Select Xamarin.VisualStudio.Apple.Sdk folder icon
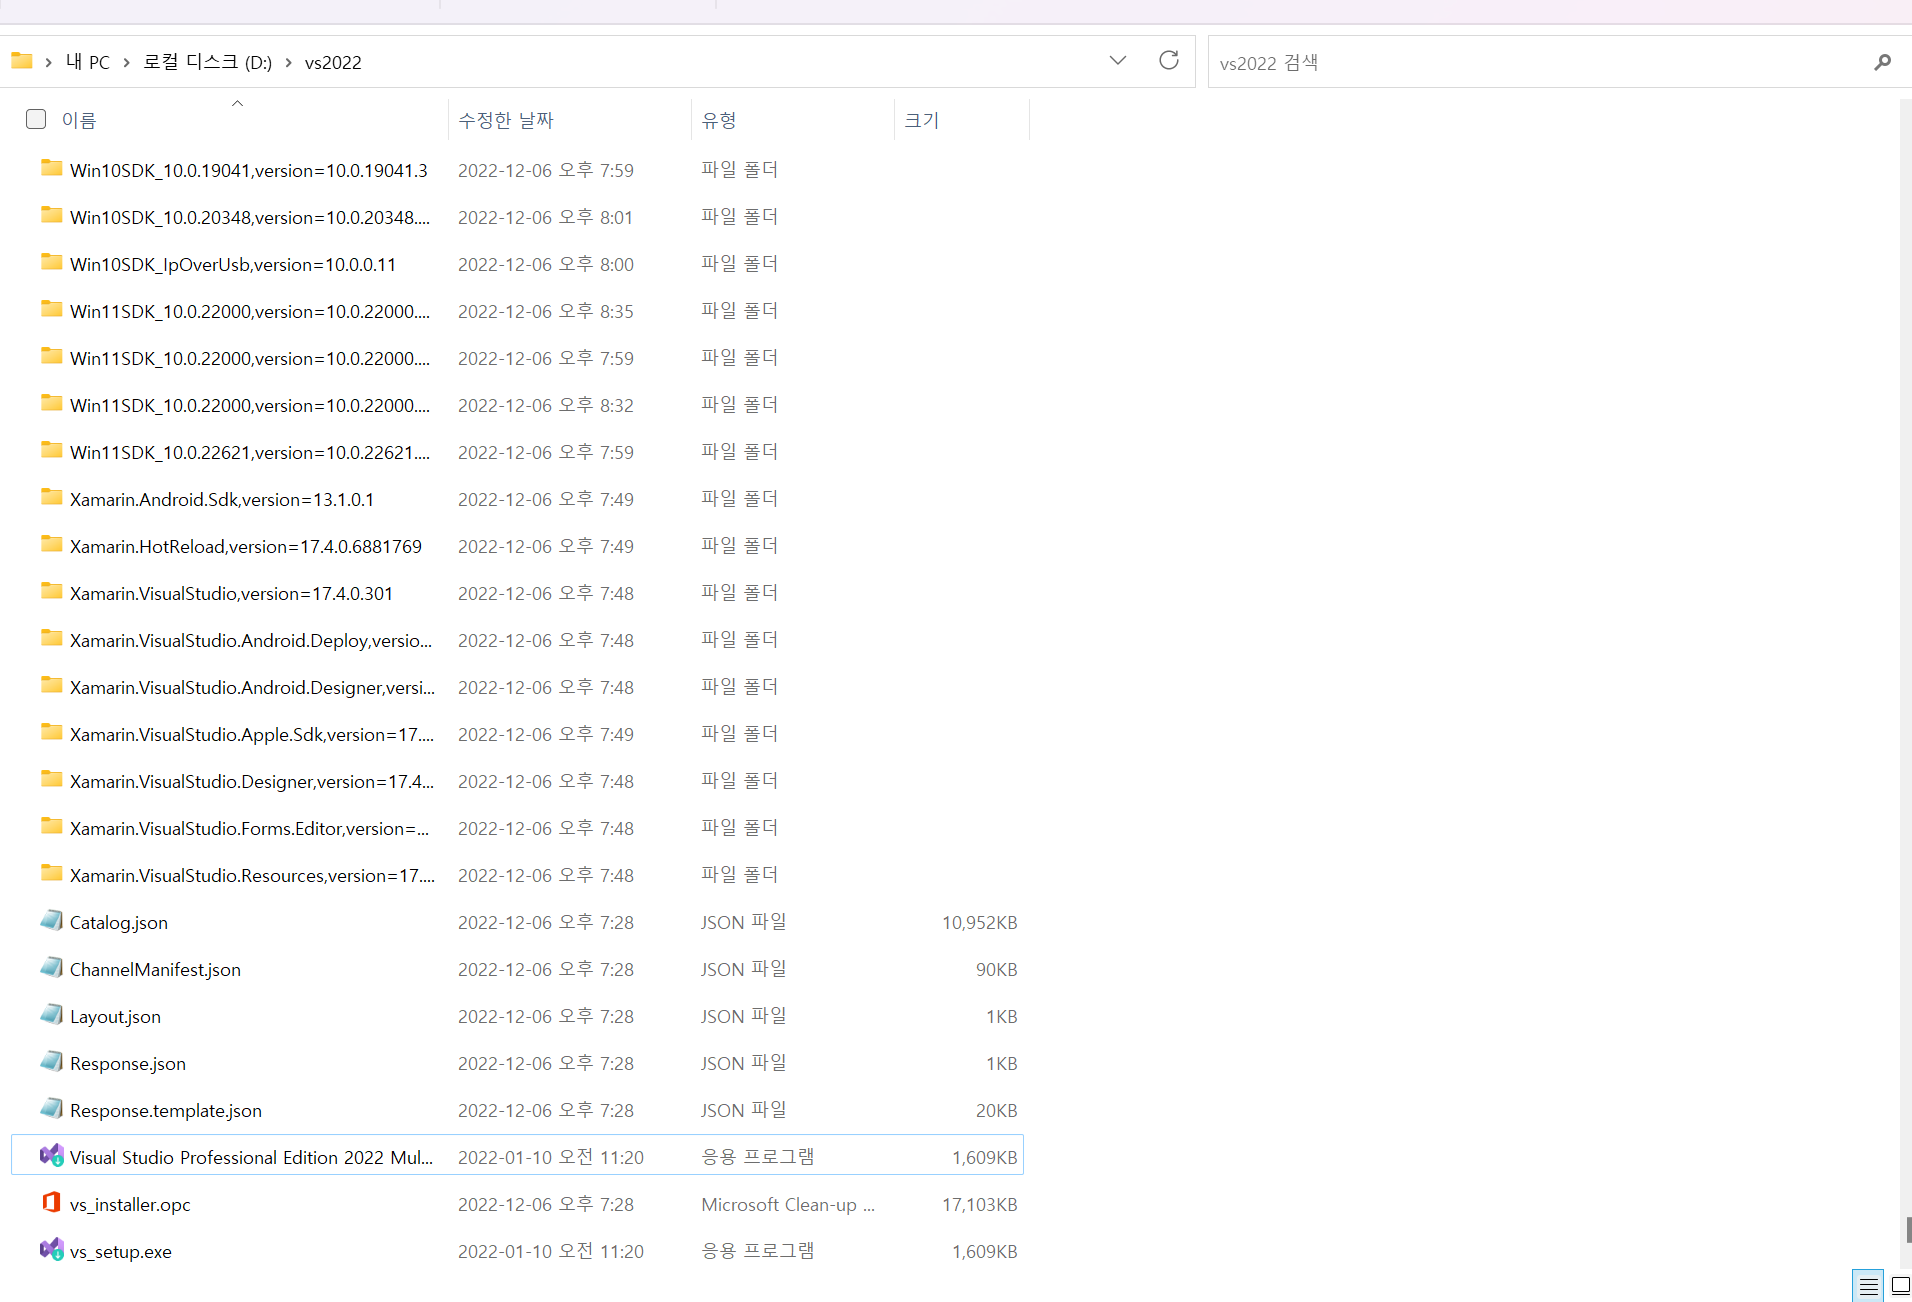 pyautogui.click(x=51, y=732)
